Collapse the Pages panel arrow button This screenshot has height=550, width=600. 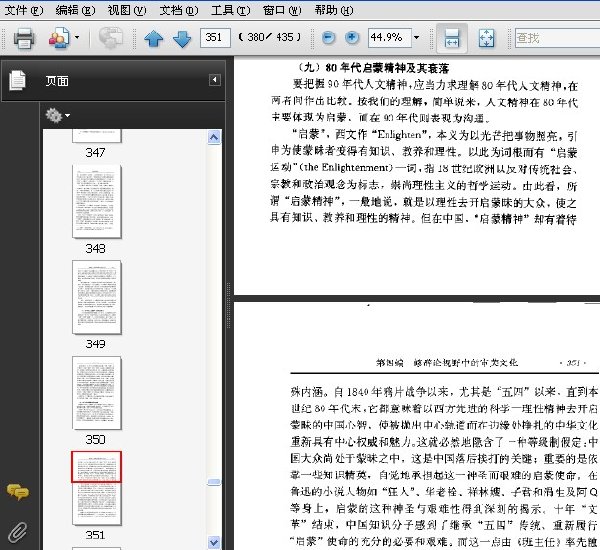click(215, 80)
